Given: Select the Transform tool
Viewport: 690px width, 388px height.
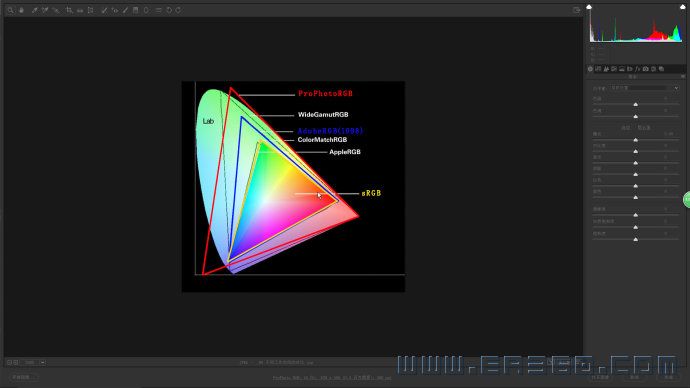Looking at the screenshot, I should 91,10.
